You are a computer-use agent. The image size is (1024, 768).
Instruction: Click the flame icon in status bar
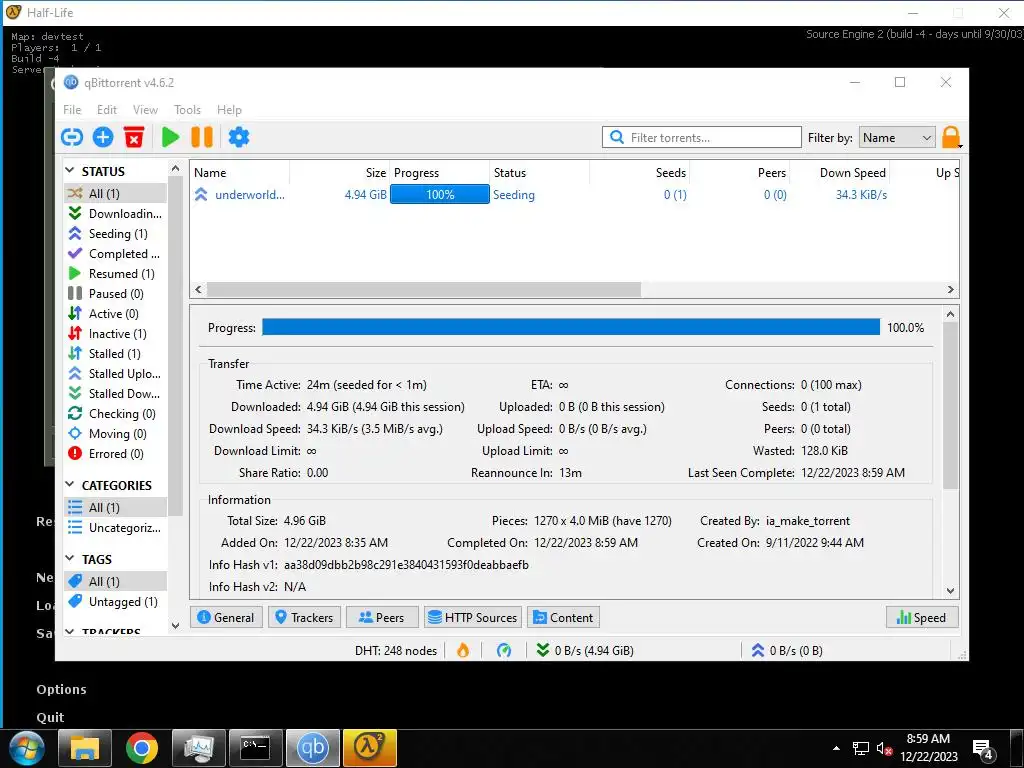coord(463,650)
